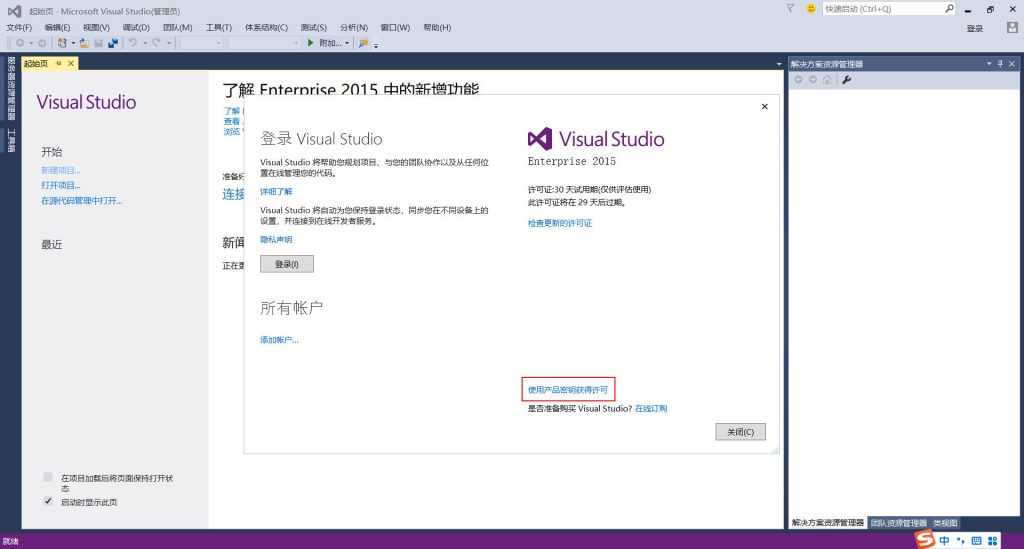
Task: Open the solution platforms combo box
Action: pyautogui.click(x=264, y=43)
